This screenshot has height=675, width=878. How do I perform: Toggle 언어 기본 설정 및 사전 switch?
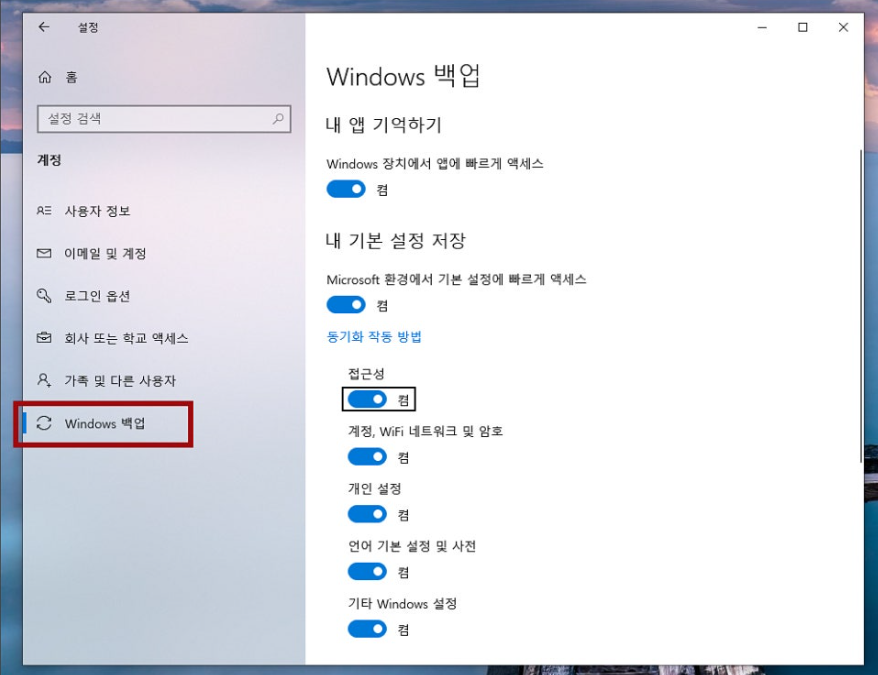pos(367,571)
